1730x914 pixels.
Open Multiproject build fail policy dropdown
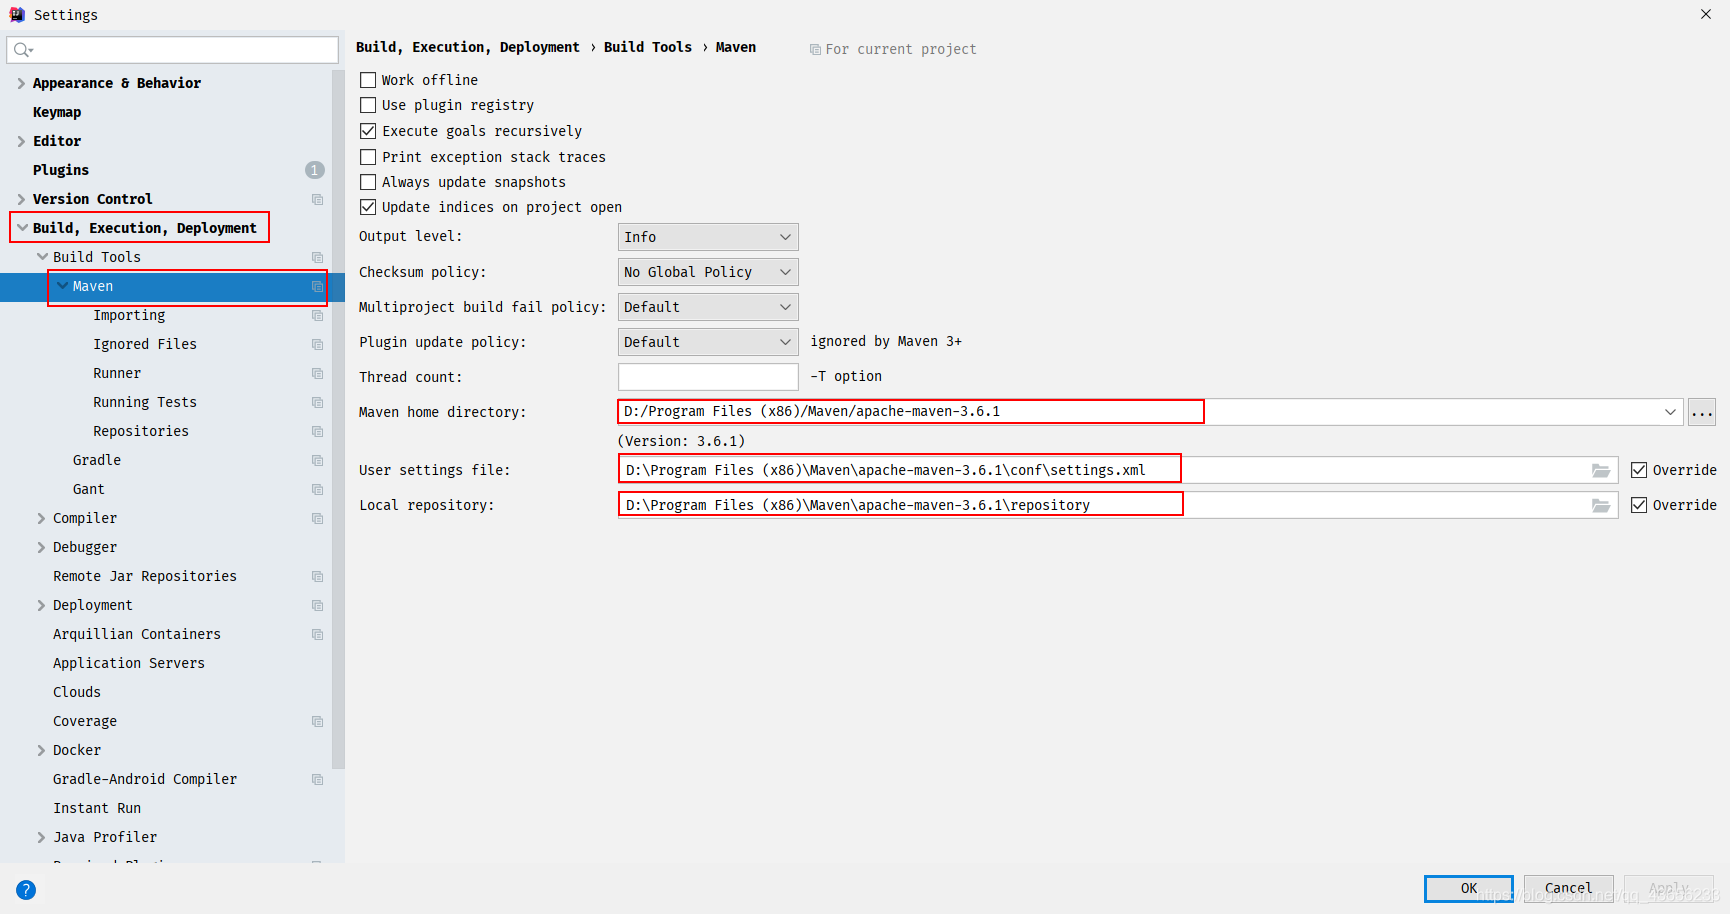tap(708, 307)
